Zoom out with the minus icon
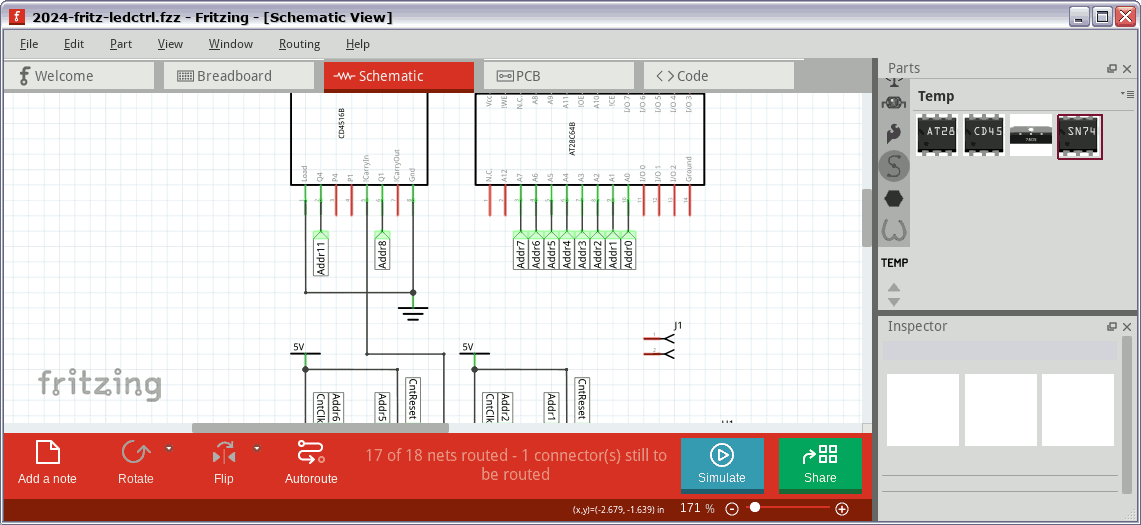The width and height of the screenshot is (1141, 525). click(x=733, y=509)
